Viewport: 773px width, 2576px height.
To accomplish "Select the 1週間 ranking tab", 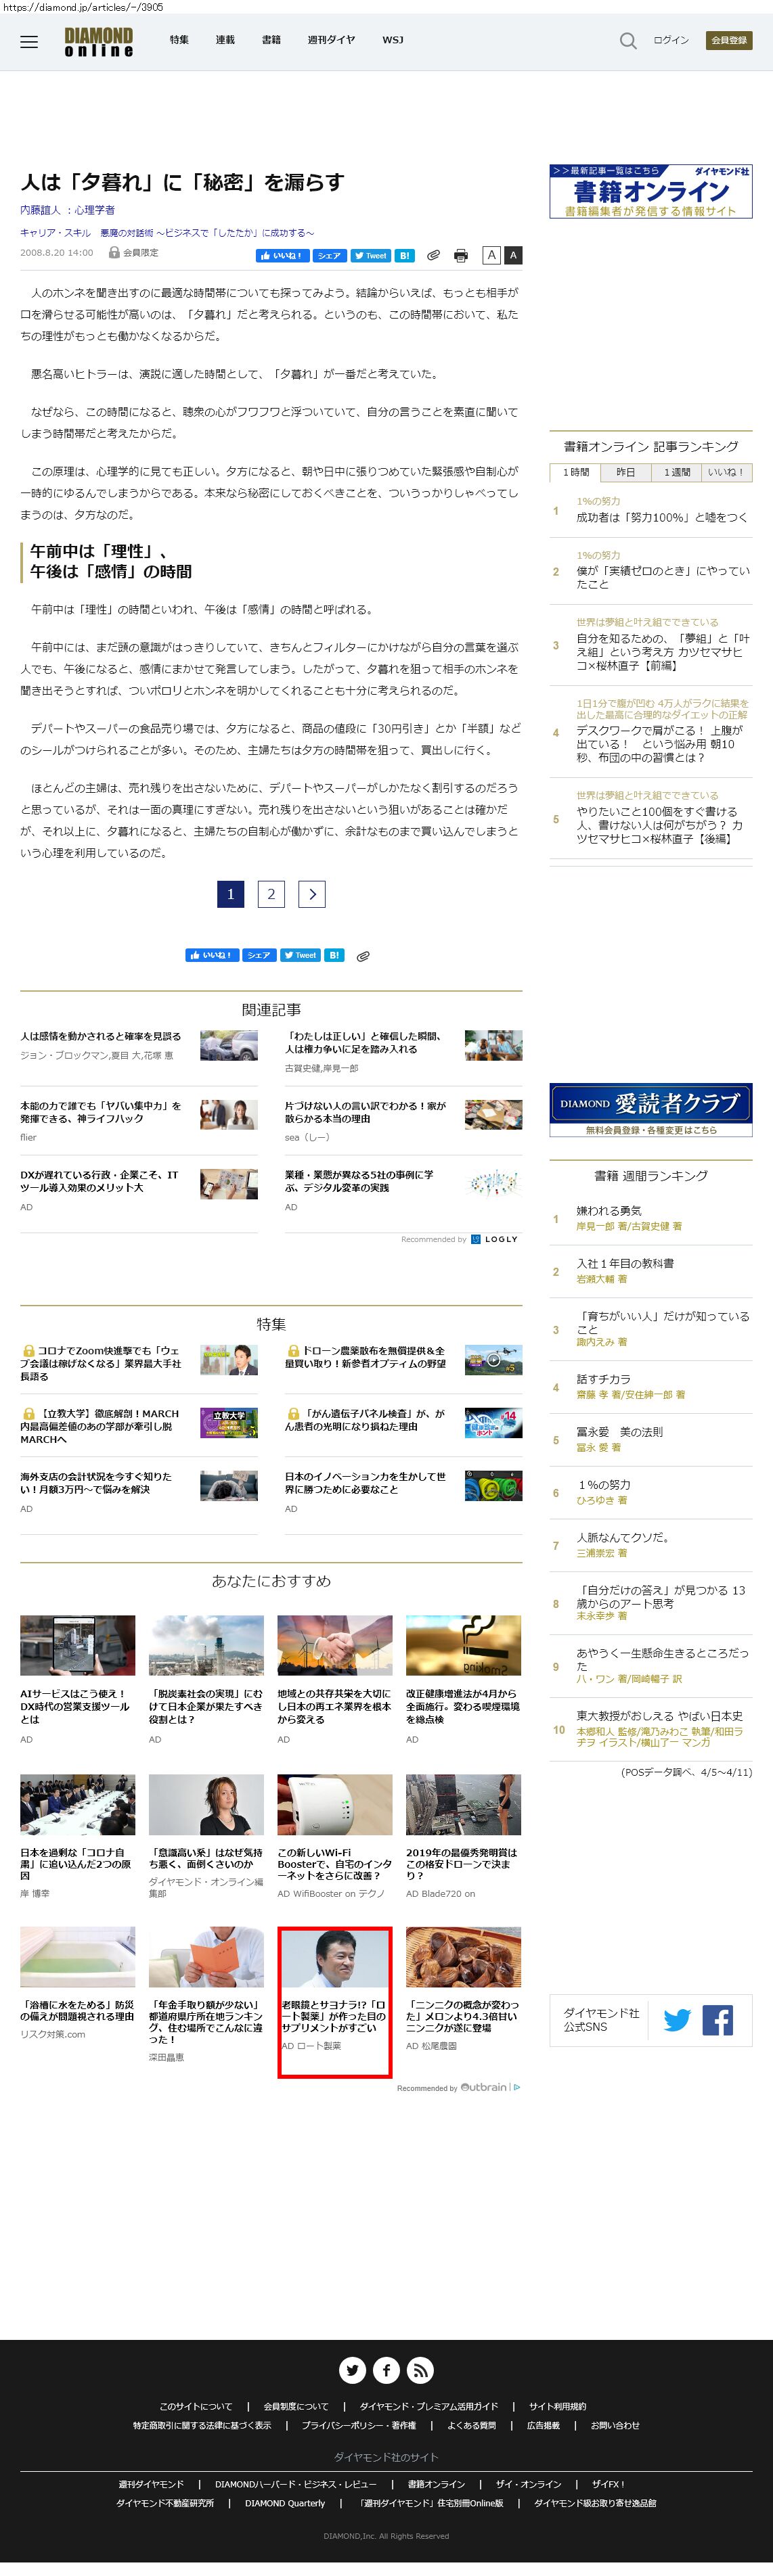I will click(676, 472).
